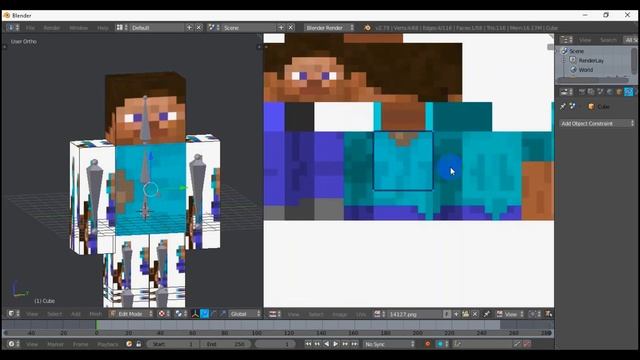Image resolution: width=640 pixels, height=360 pixels.
Task: Open the timeline Frame menu
Action: click(x=80, y=344)
